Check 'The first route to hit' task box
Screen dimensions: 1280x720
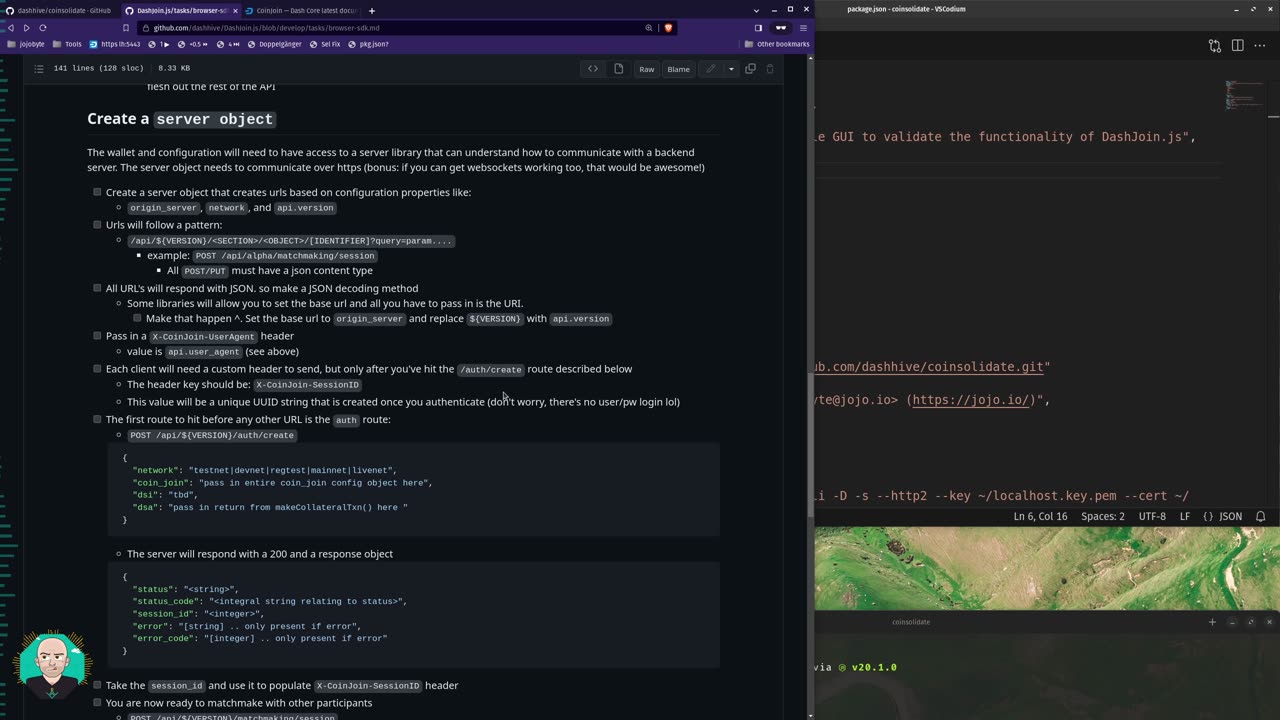click(x=97, y=419)
